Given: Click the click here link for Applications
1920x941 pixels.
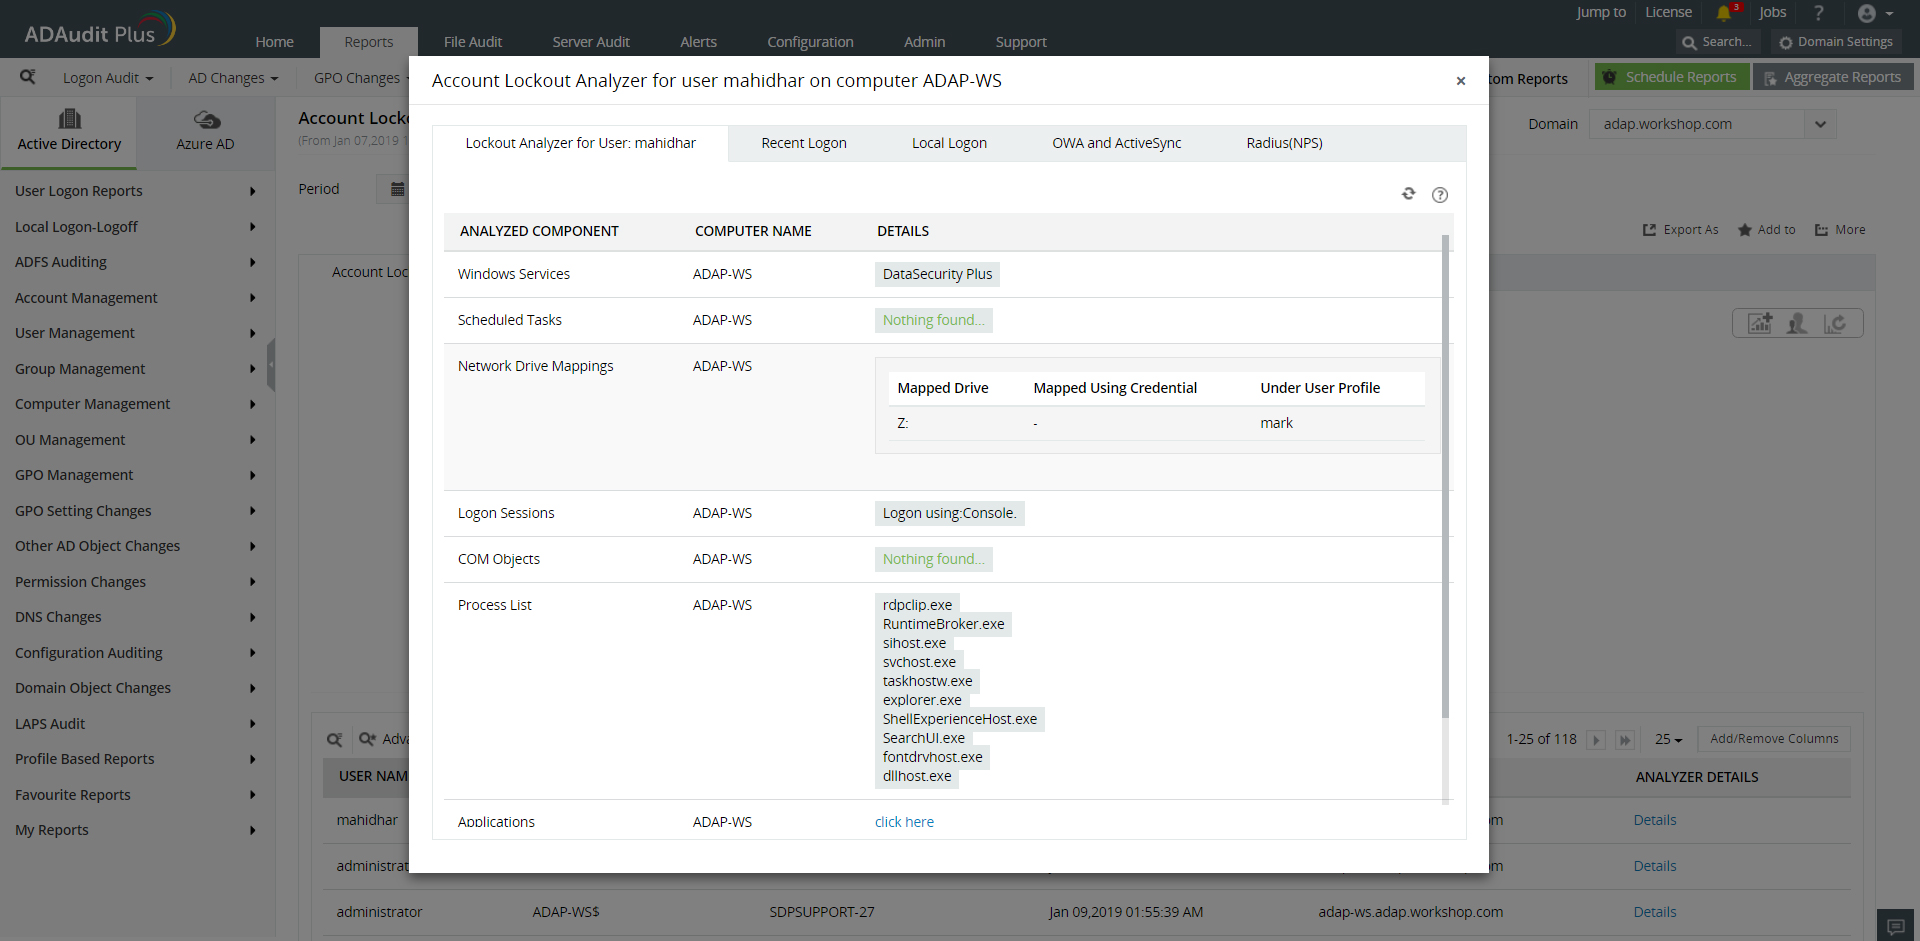Looking at the screenshot, I should pyautogui.click(x=903, y=821).
